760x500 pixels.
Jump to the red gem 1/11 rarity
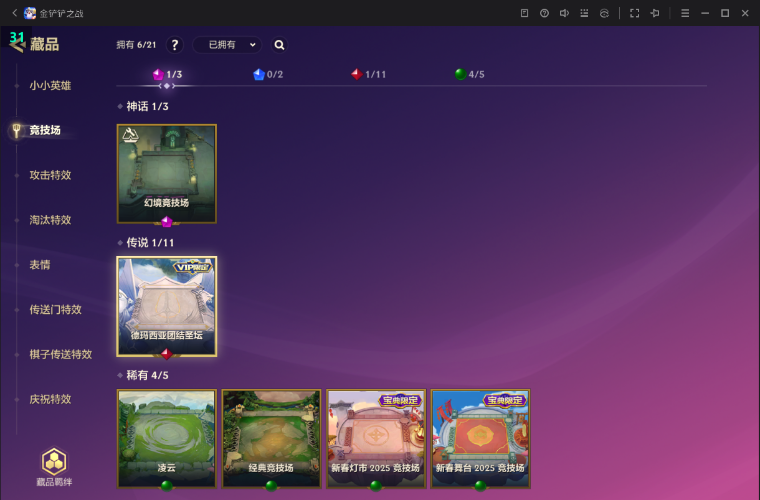point(368,74)
